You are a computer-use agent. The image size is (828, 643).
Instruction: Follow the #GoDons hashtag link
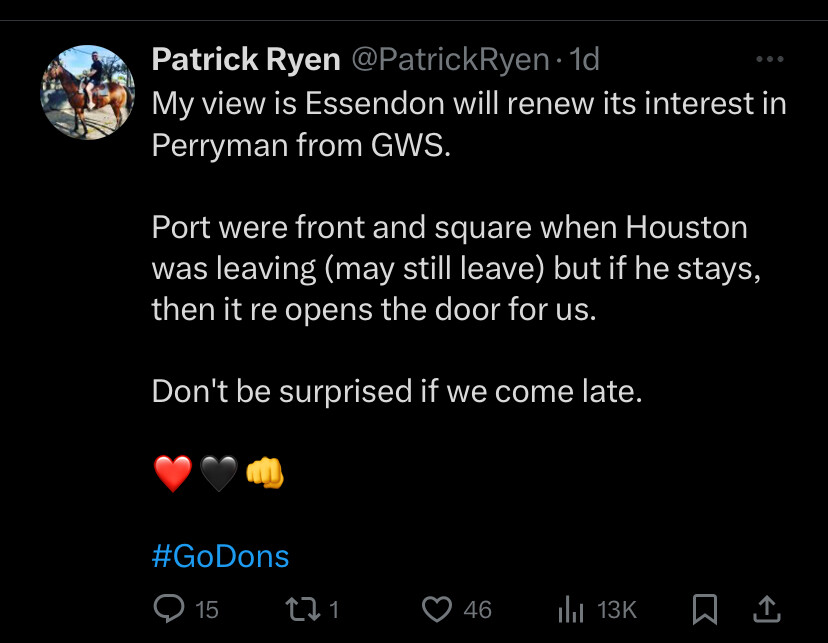click(220, 556)
